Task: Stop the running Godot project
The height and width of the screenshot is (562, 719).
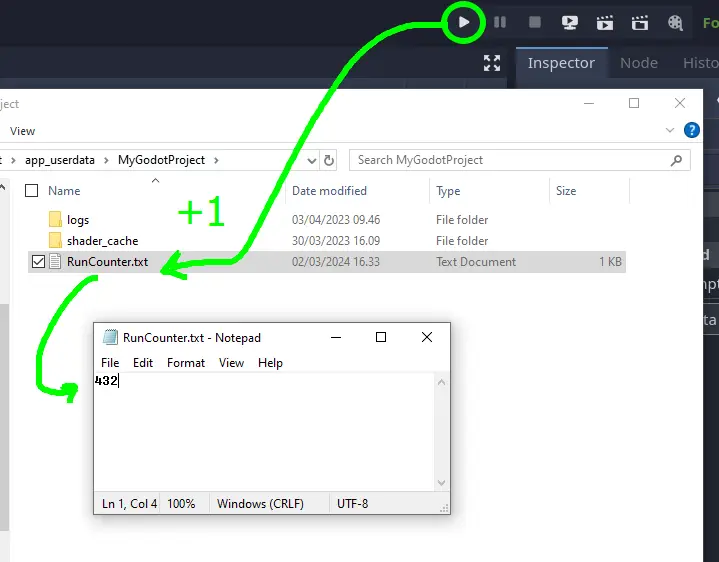Action: 535,22
